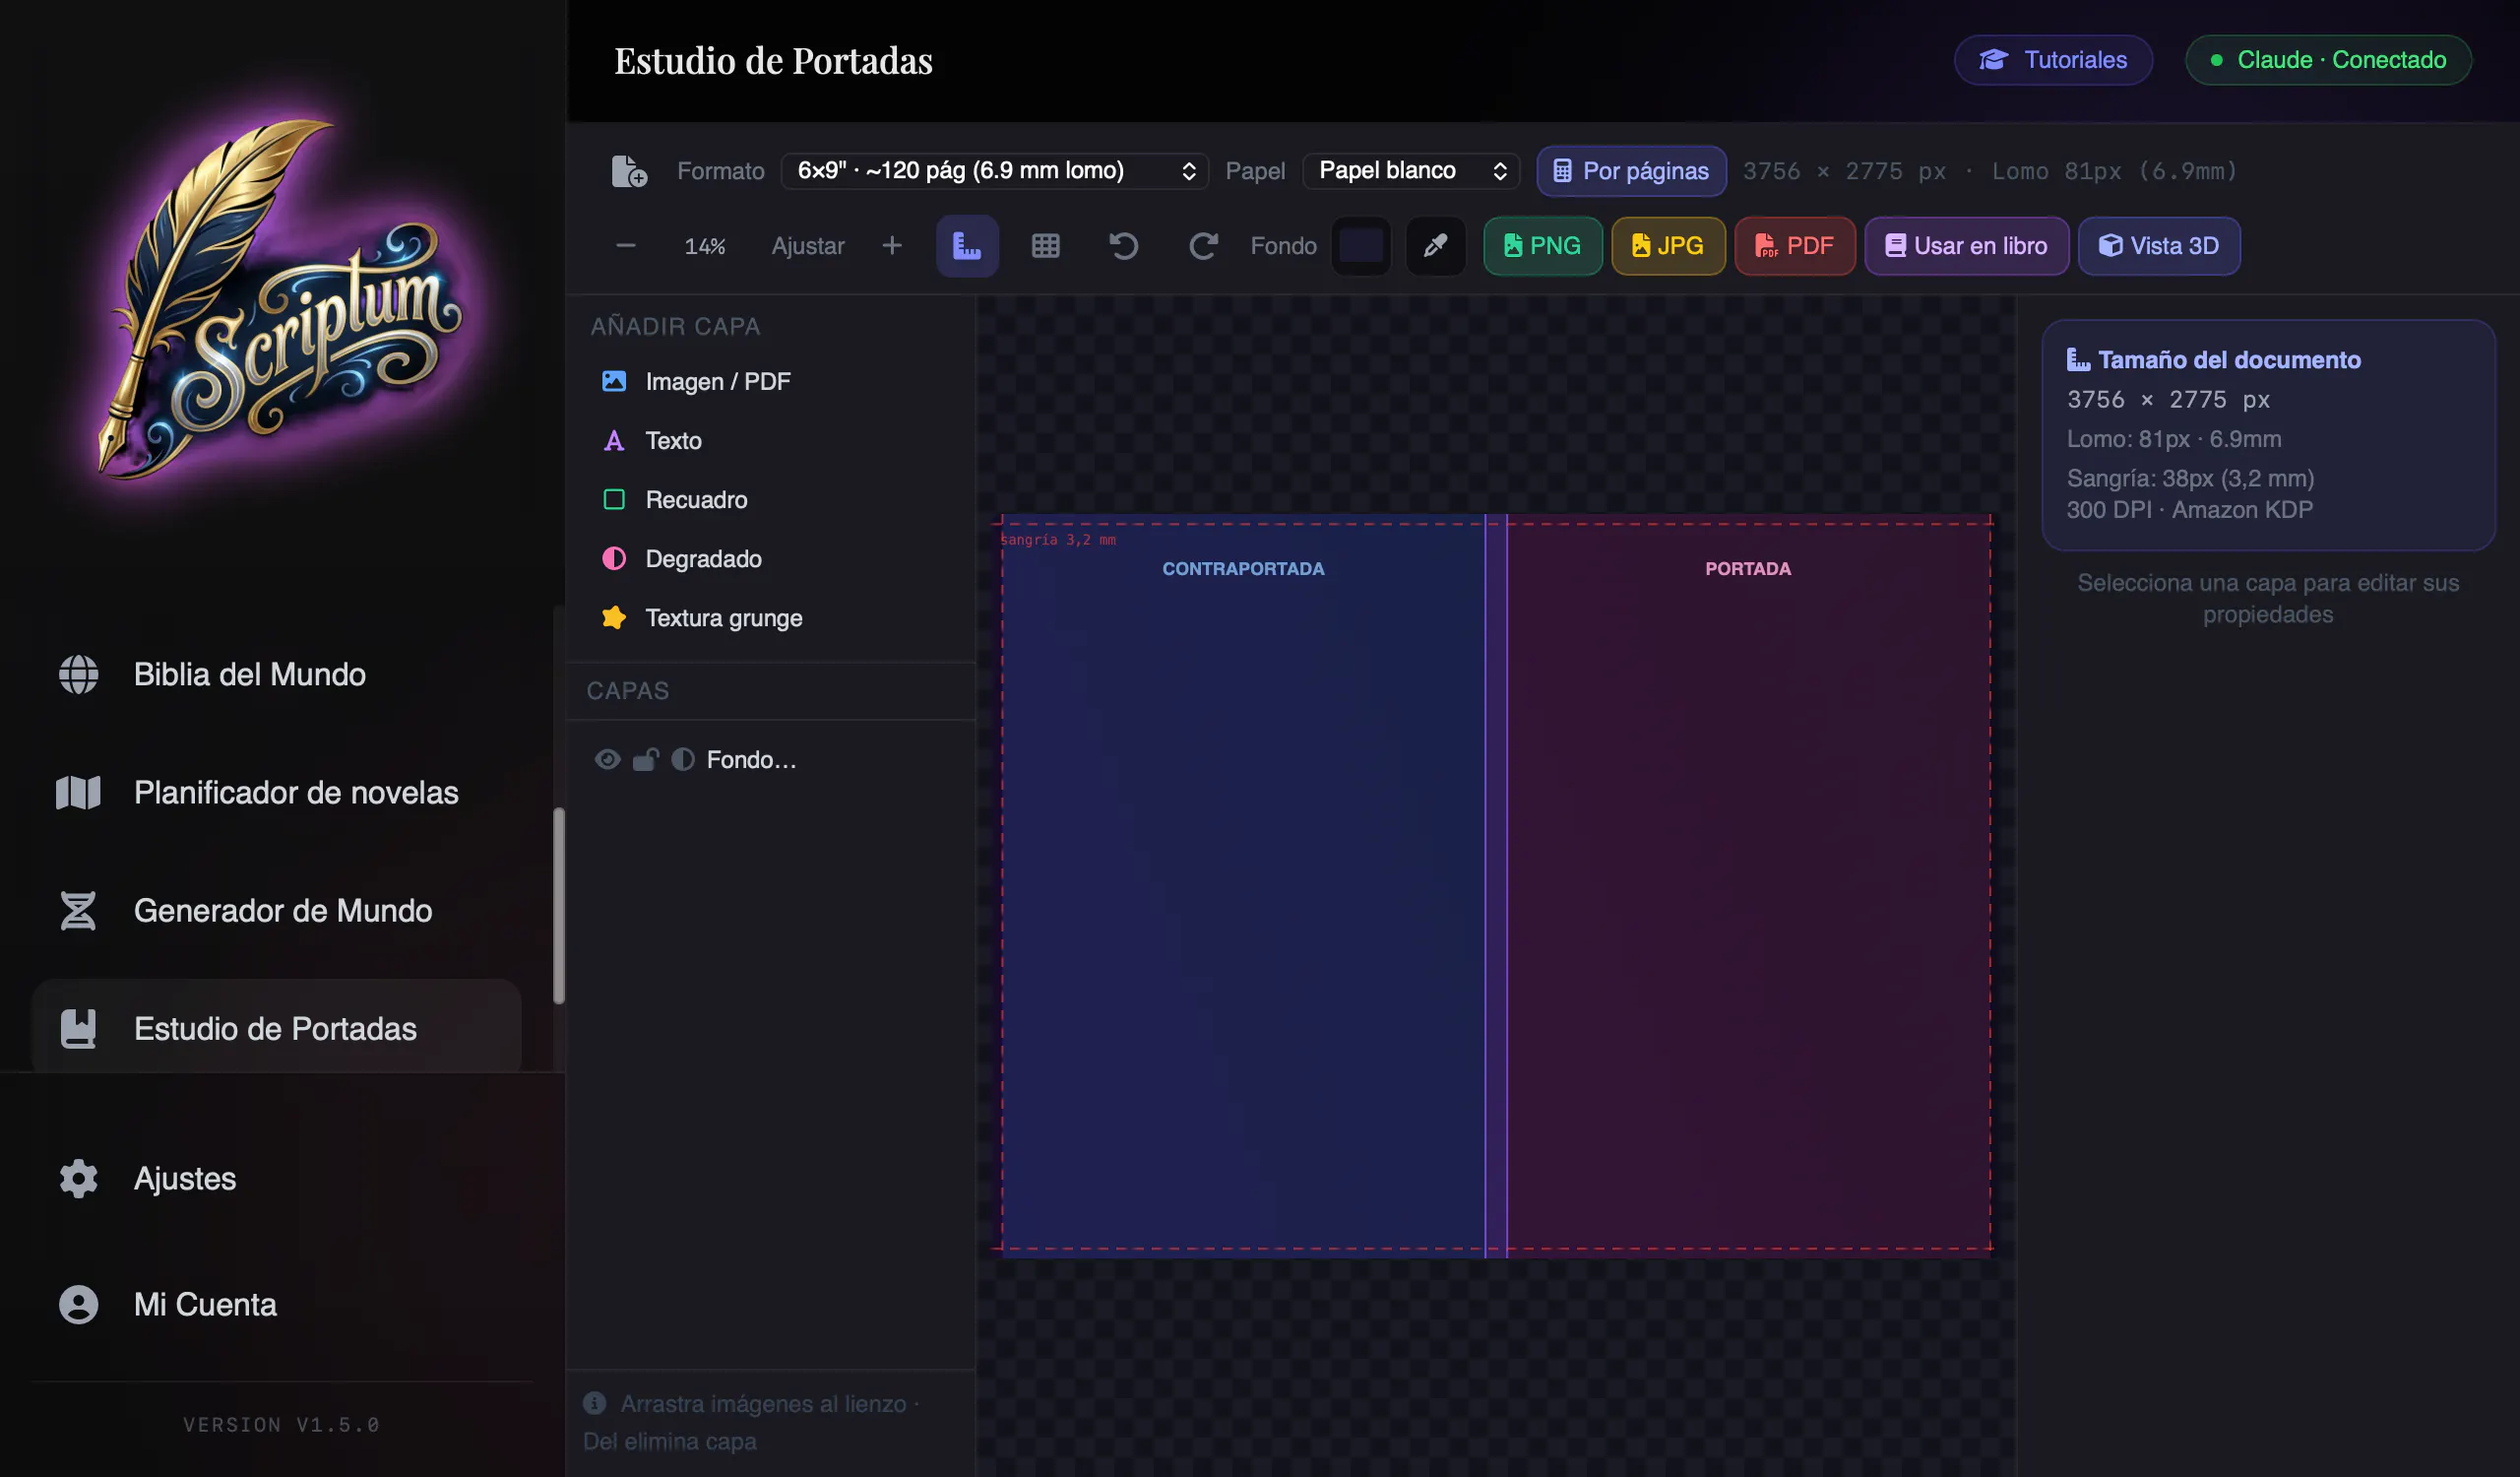Export cover as PDF
This screenshot has width=2520, height=1477.
tap(1794, 246)
